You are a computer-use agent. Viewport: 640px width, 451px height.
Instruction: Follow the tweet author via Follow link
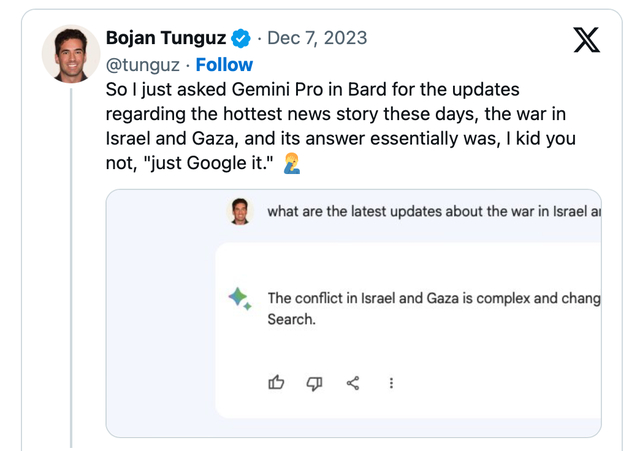point(224,65)
